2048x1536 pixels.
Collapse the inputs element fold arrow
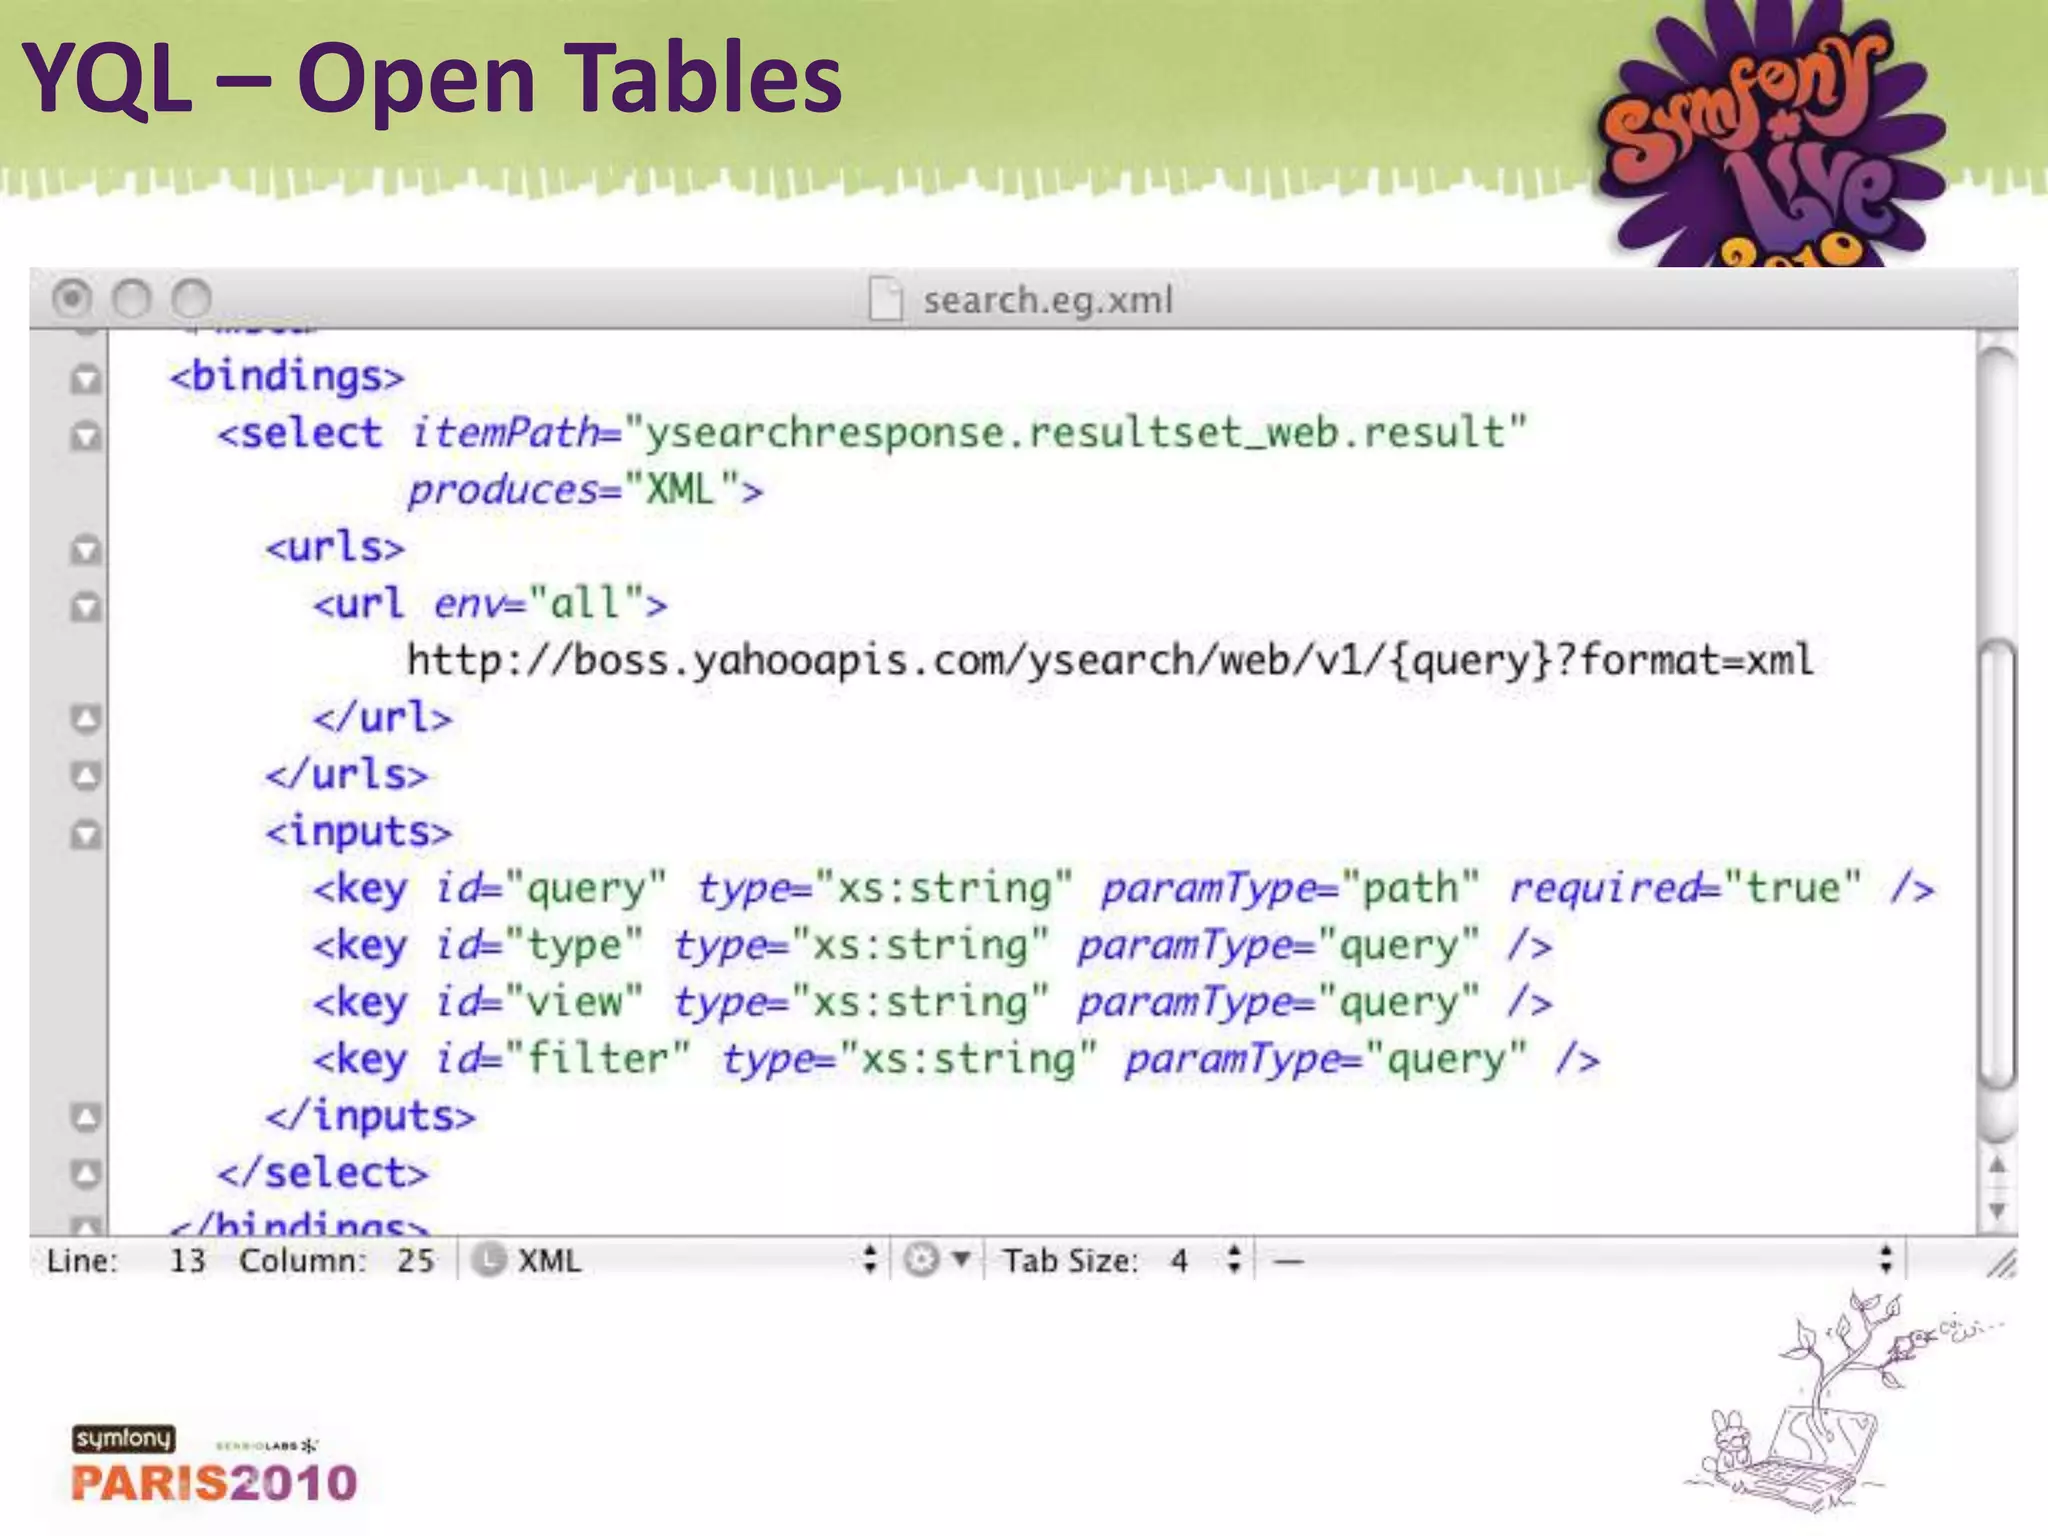point(86,833)
